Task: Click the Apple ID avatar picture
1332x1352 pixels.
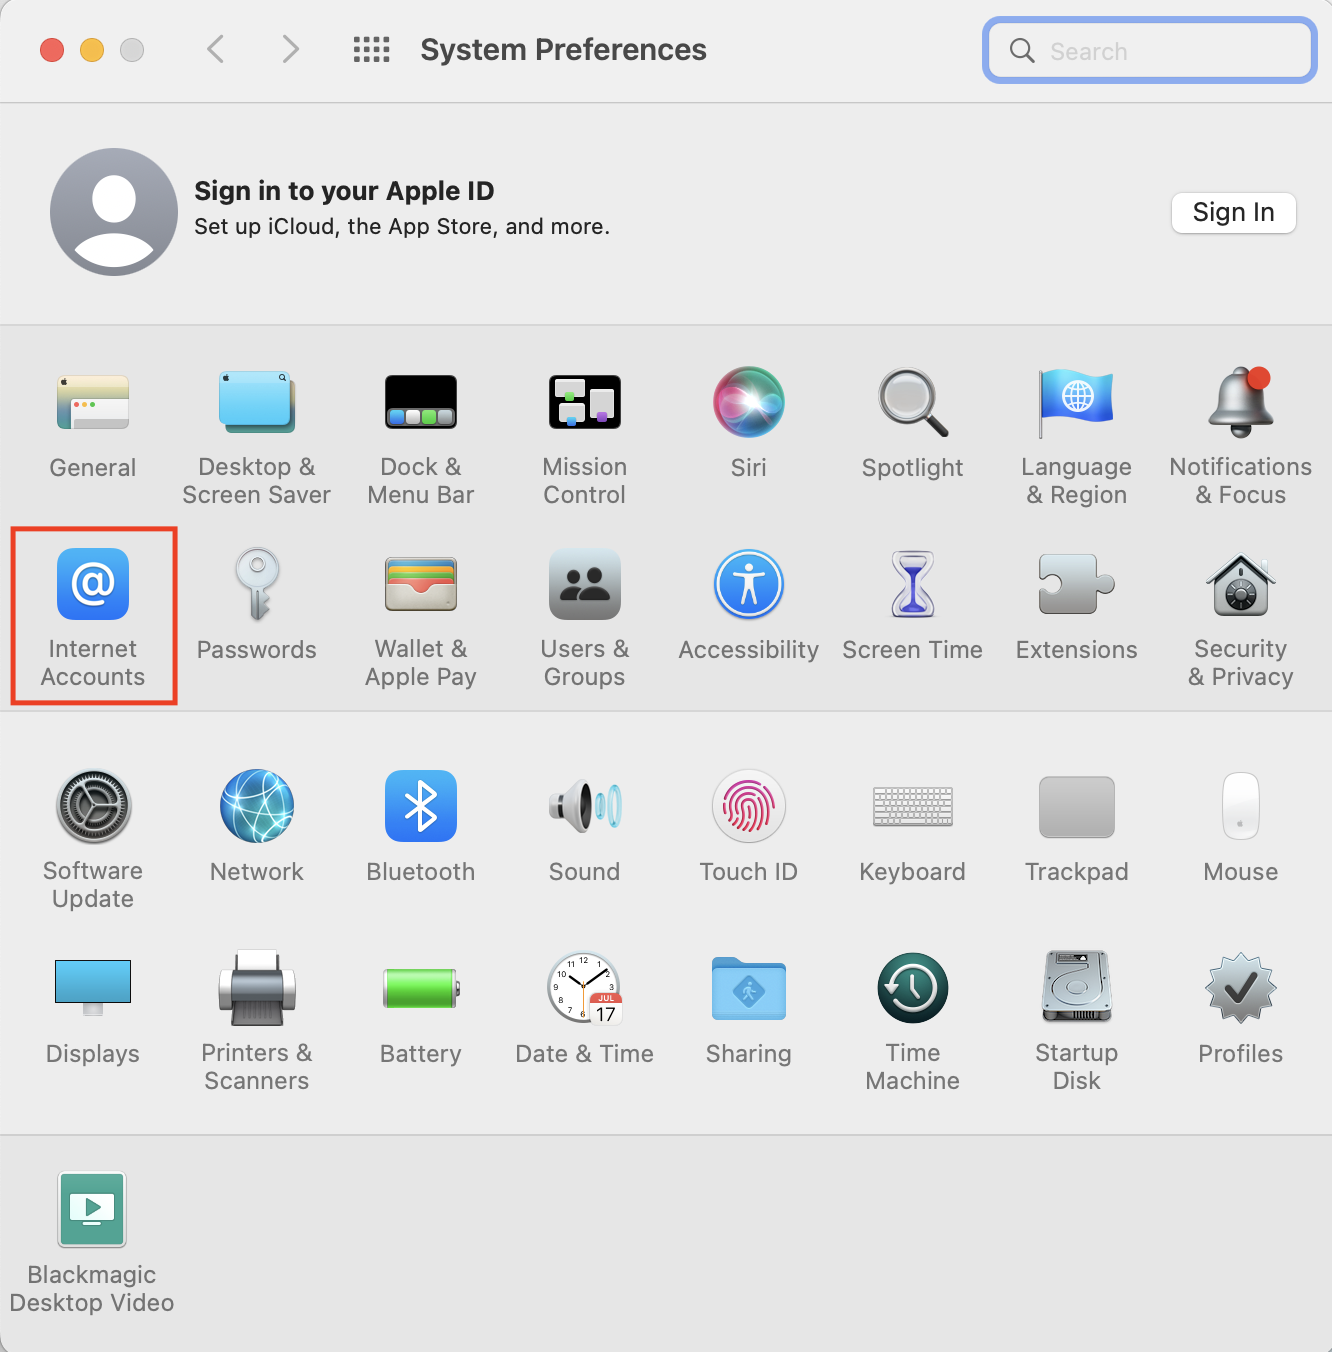Action: 114,212
